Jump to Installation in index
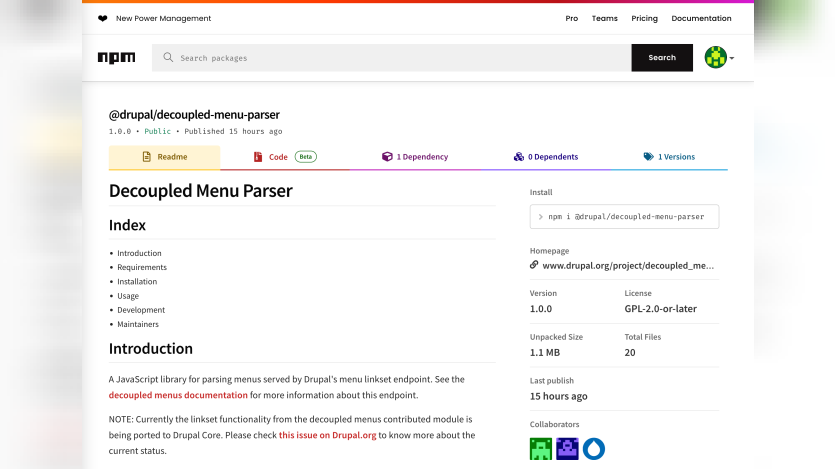Viewport: 835px width, 469px height. click(137, 282)
